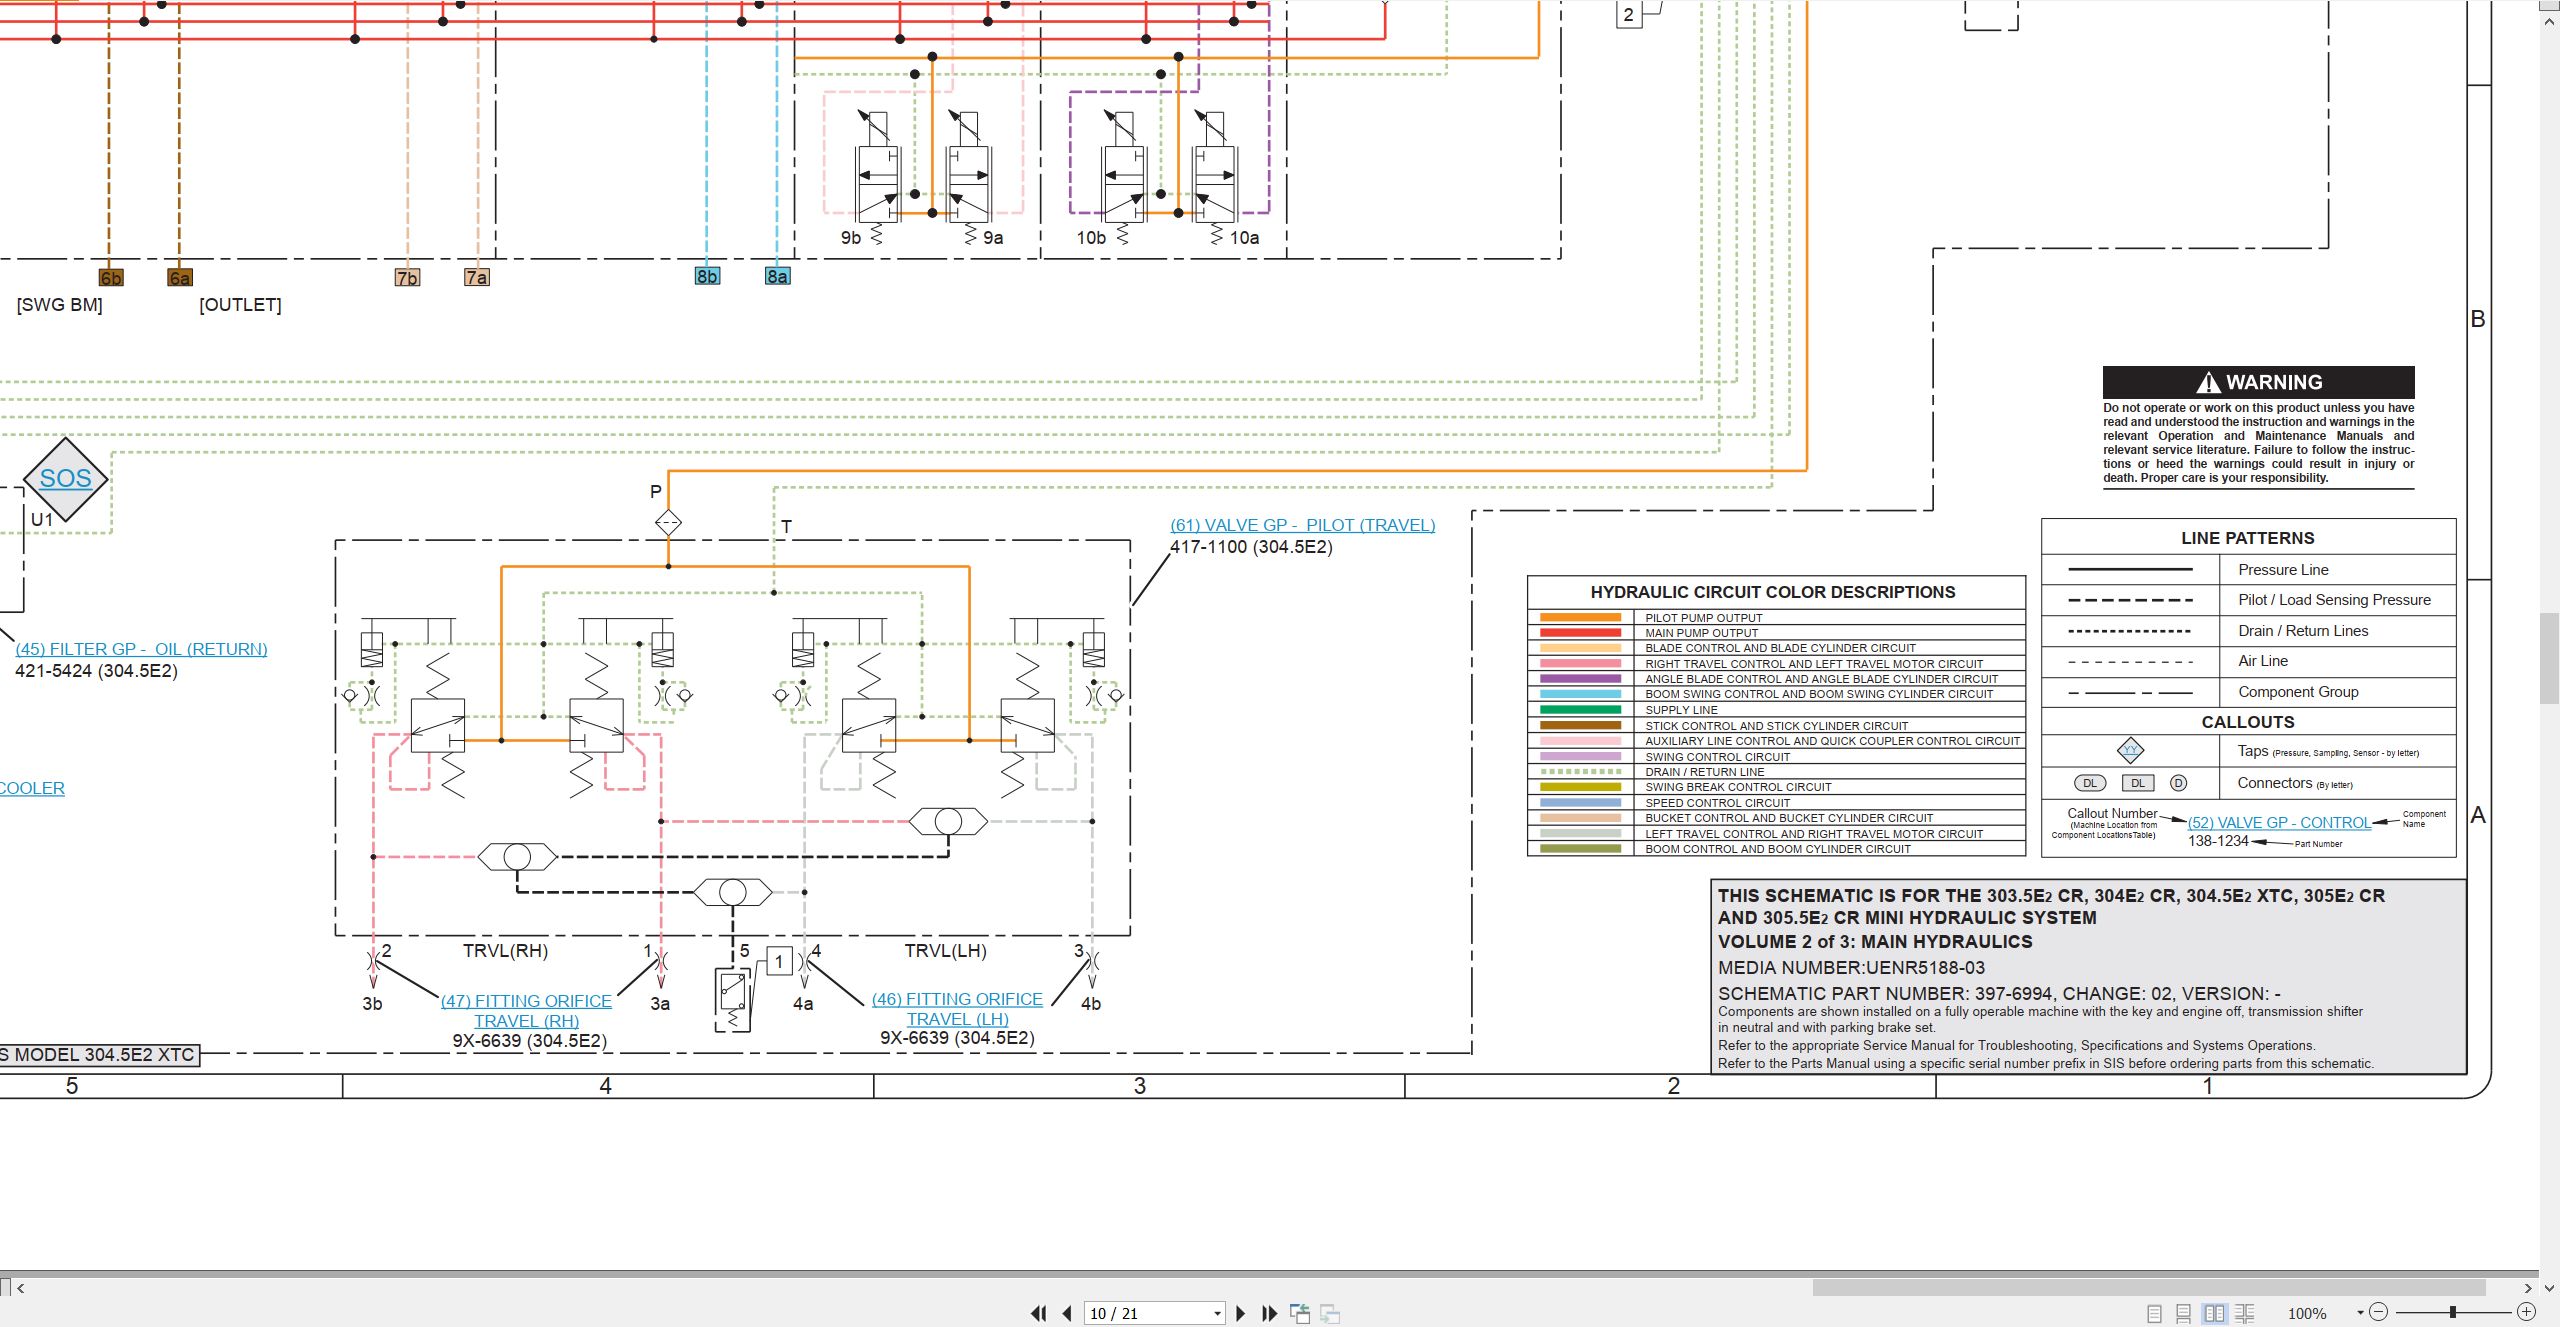Screen dimensions: 2560x1327
Task: Click the SPEED CONTROL CIRCUIT legend text
Action: 1717,803
